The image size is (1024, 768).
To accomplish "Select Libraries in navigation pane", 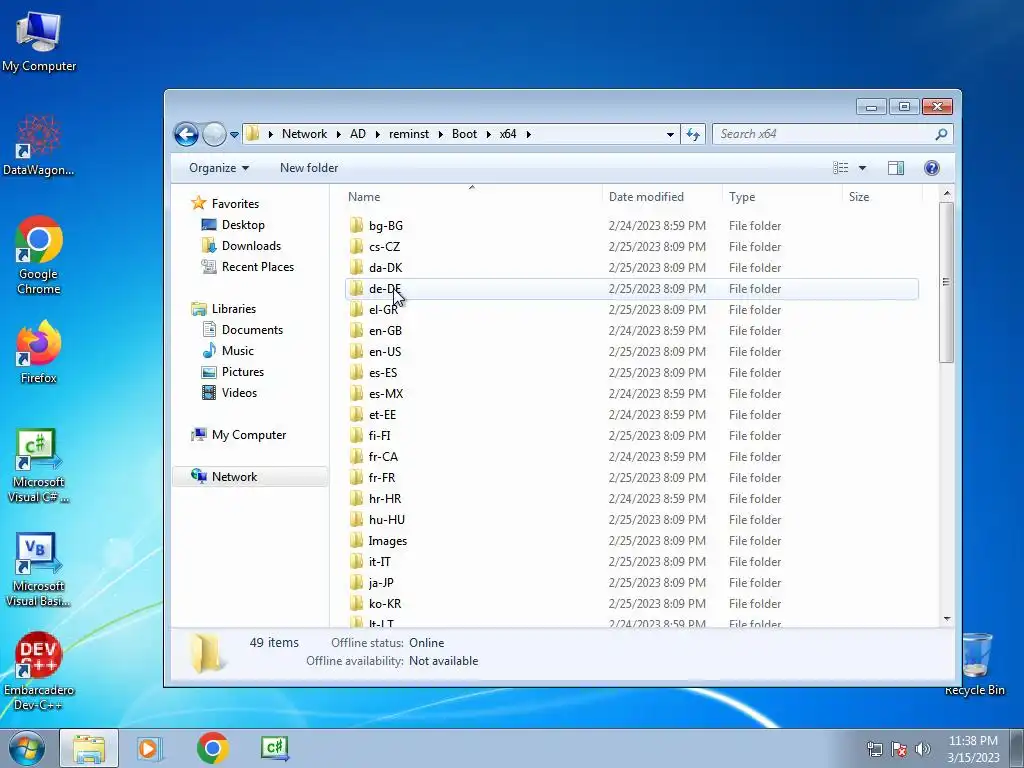I will 233,309.
